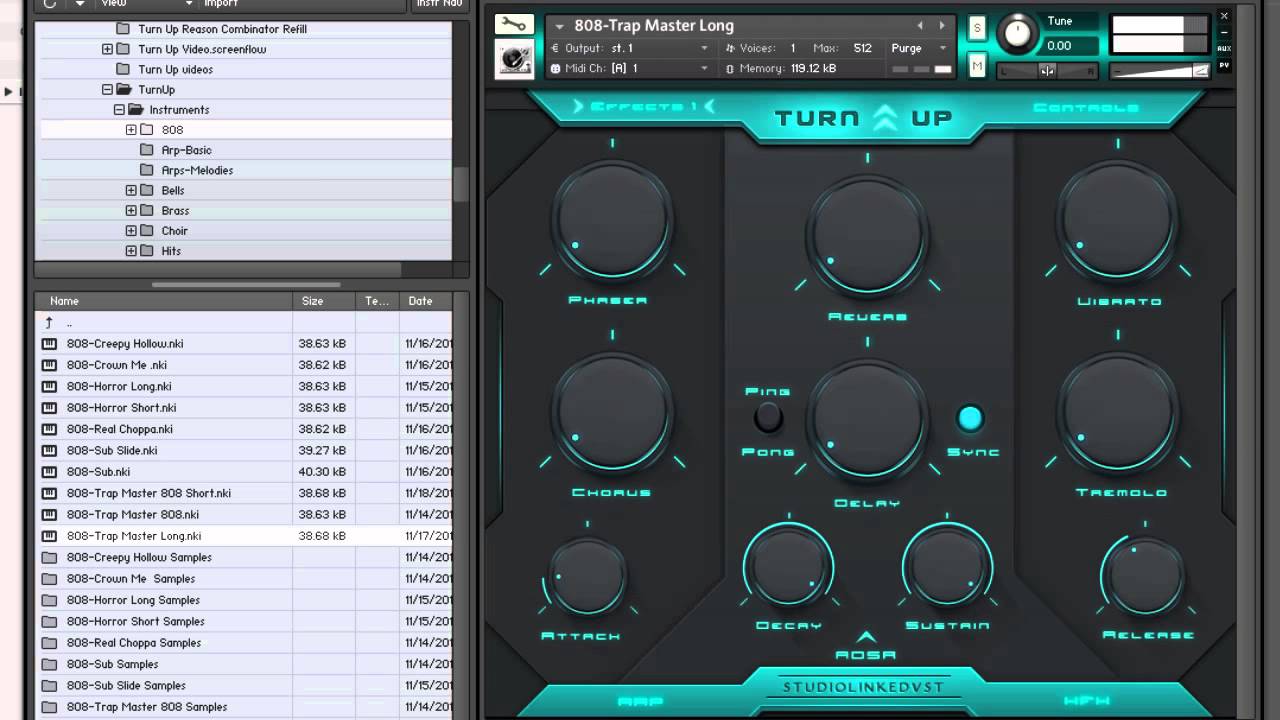Select the Arp-Basic folder
The width and height of the screenshot is (1280, 720).
click(186, 150)
